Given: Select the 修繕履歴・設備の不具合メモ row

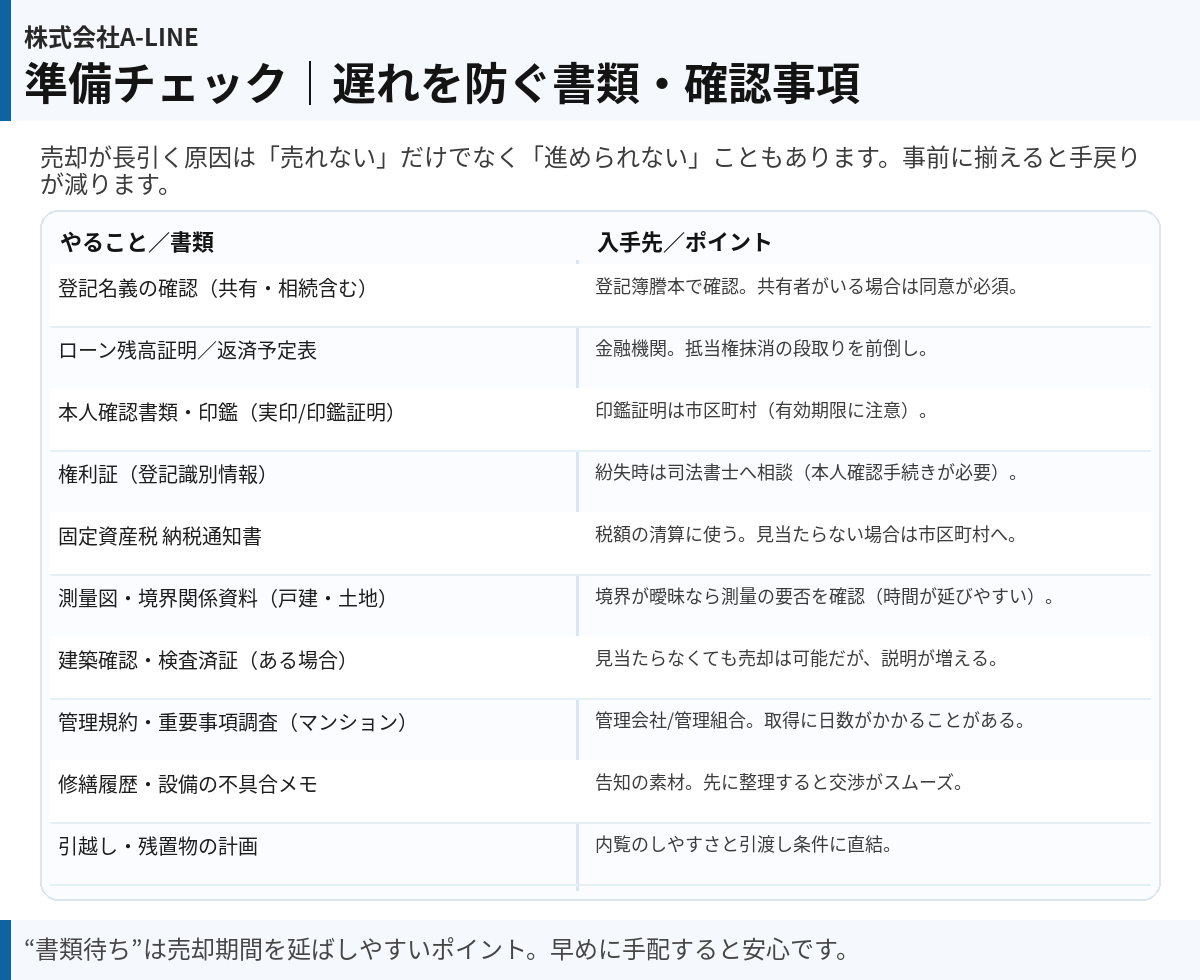Looking at the screenshot, I should coord(188,785).
